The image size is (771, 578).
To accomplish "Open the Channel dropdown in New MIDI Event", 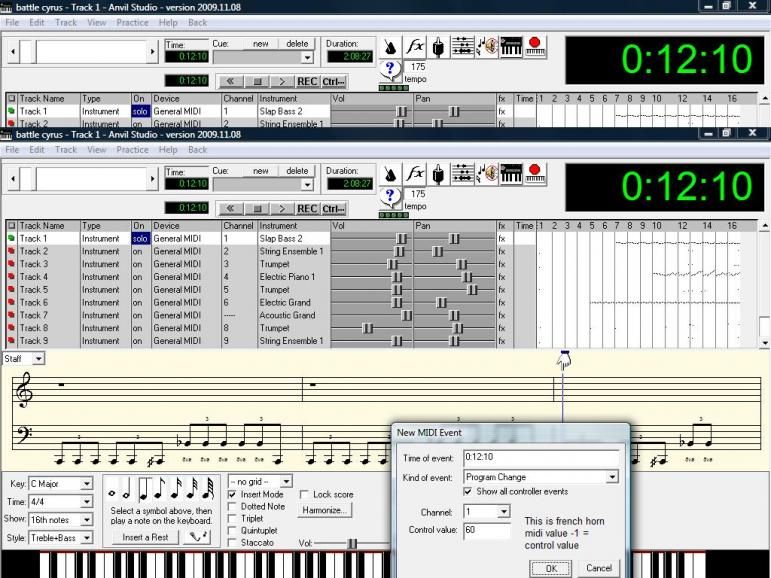I will click(504, 512).
